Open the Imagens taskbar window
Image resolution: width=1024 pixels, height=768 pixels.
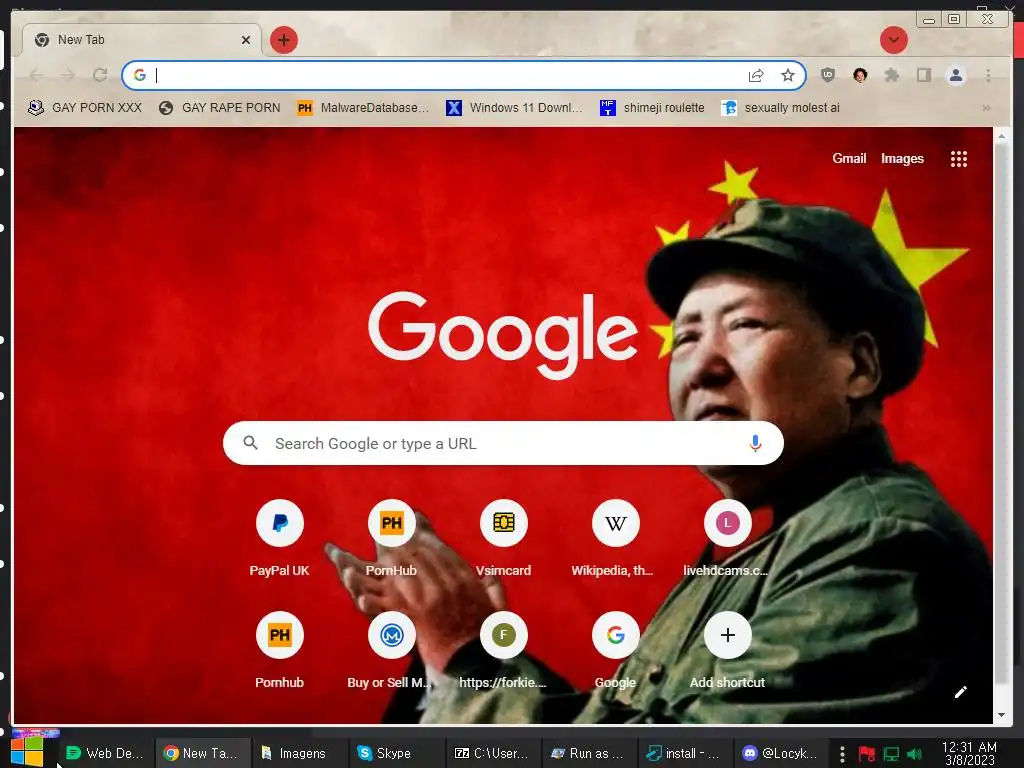pyautogui.click(x=298, y=753)
